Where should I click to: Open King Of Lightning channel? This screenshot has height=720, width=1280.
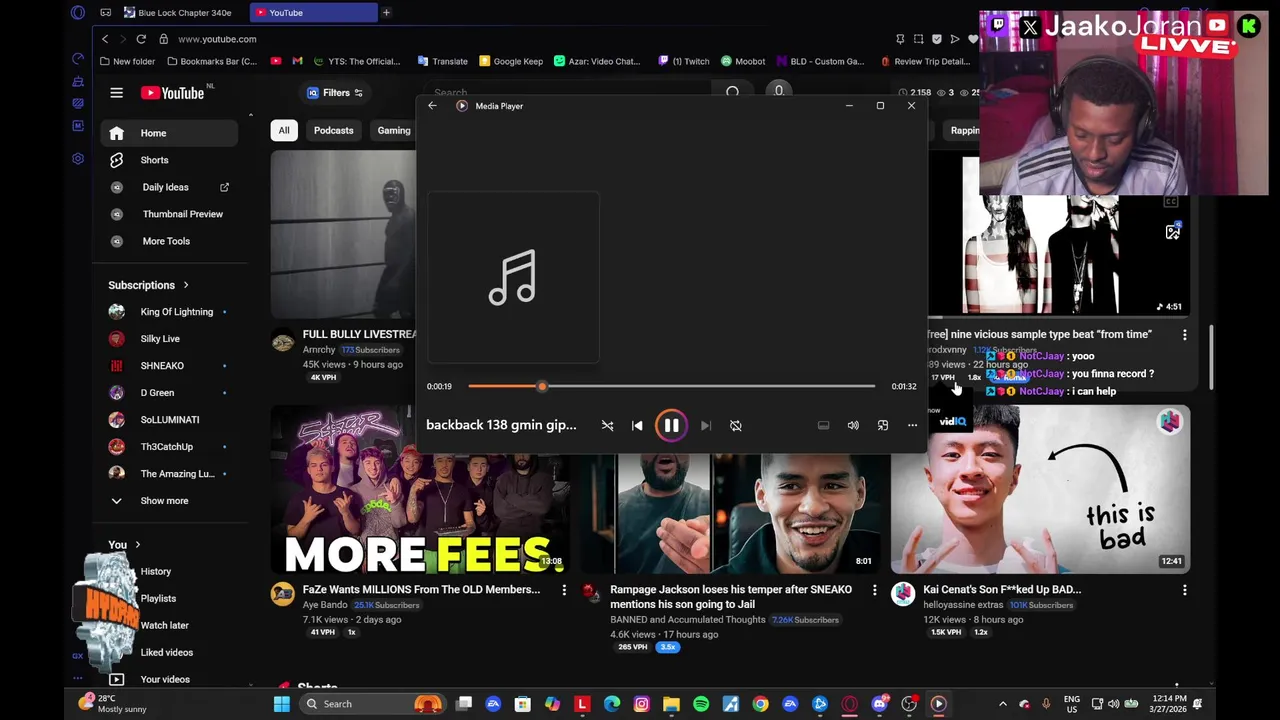(170, 312)
